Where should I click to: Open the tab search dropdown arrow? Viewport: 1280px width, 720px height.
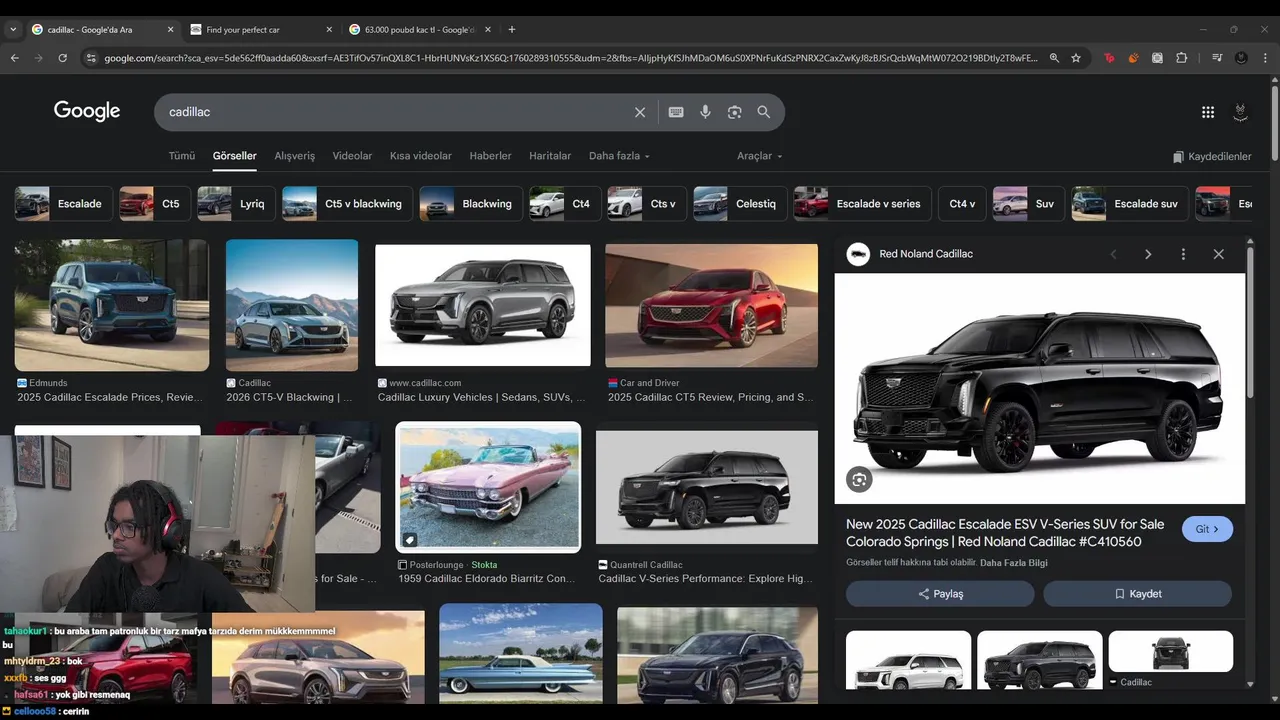(13, 29)
